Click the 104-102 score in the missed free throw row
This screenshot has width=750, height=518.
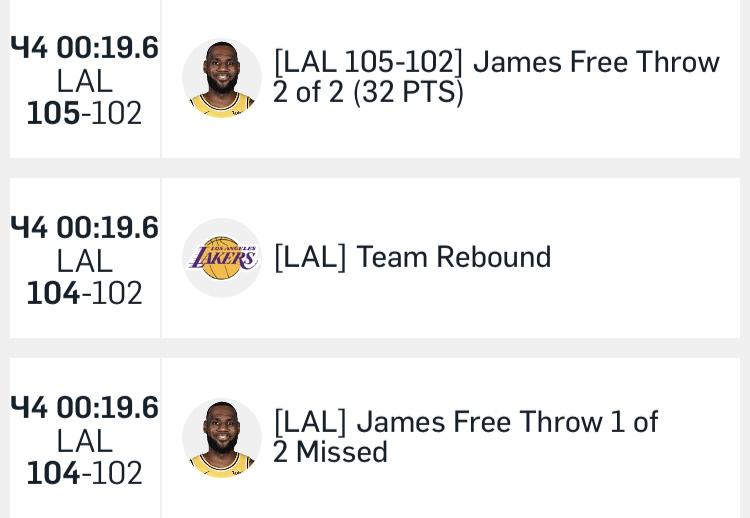[84, 473]
